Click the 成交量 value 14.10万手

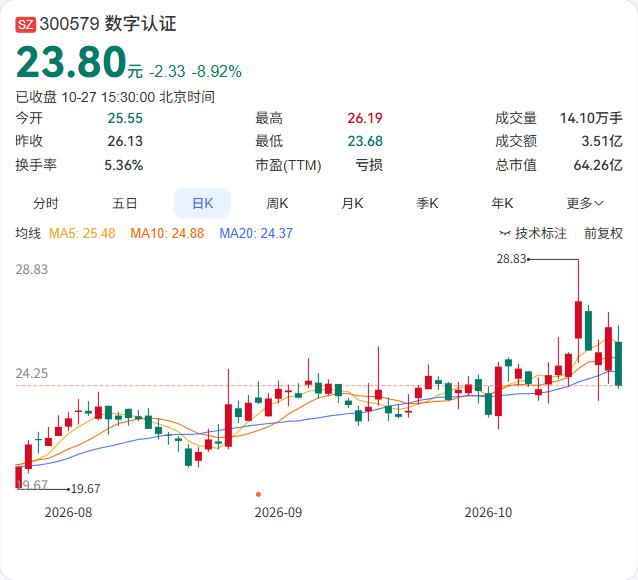pos(591,118)
